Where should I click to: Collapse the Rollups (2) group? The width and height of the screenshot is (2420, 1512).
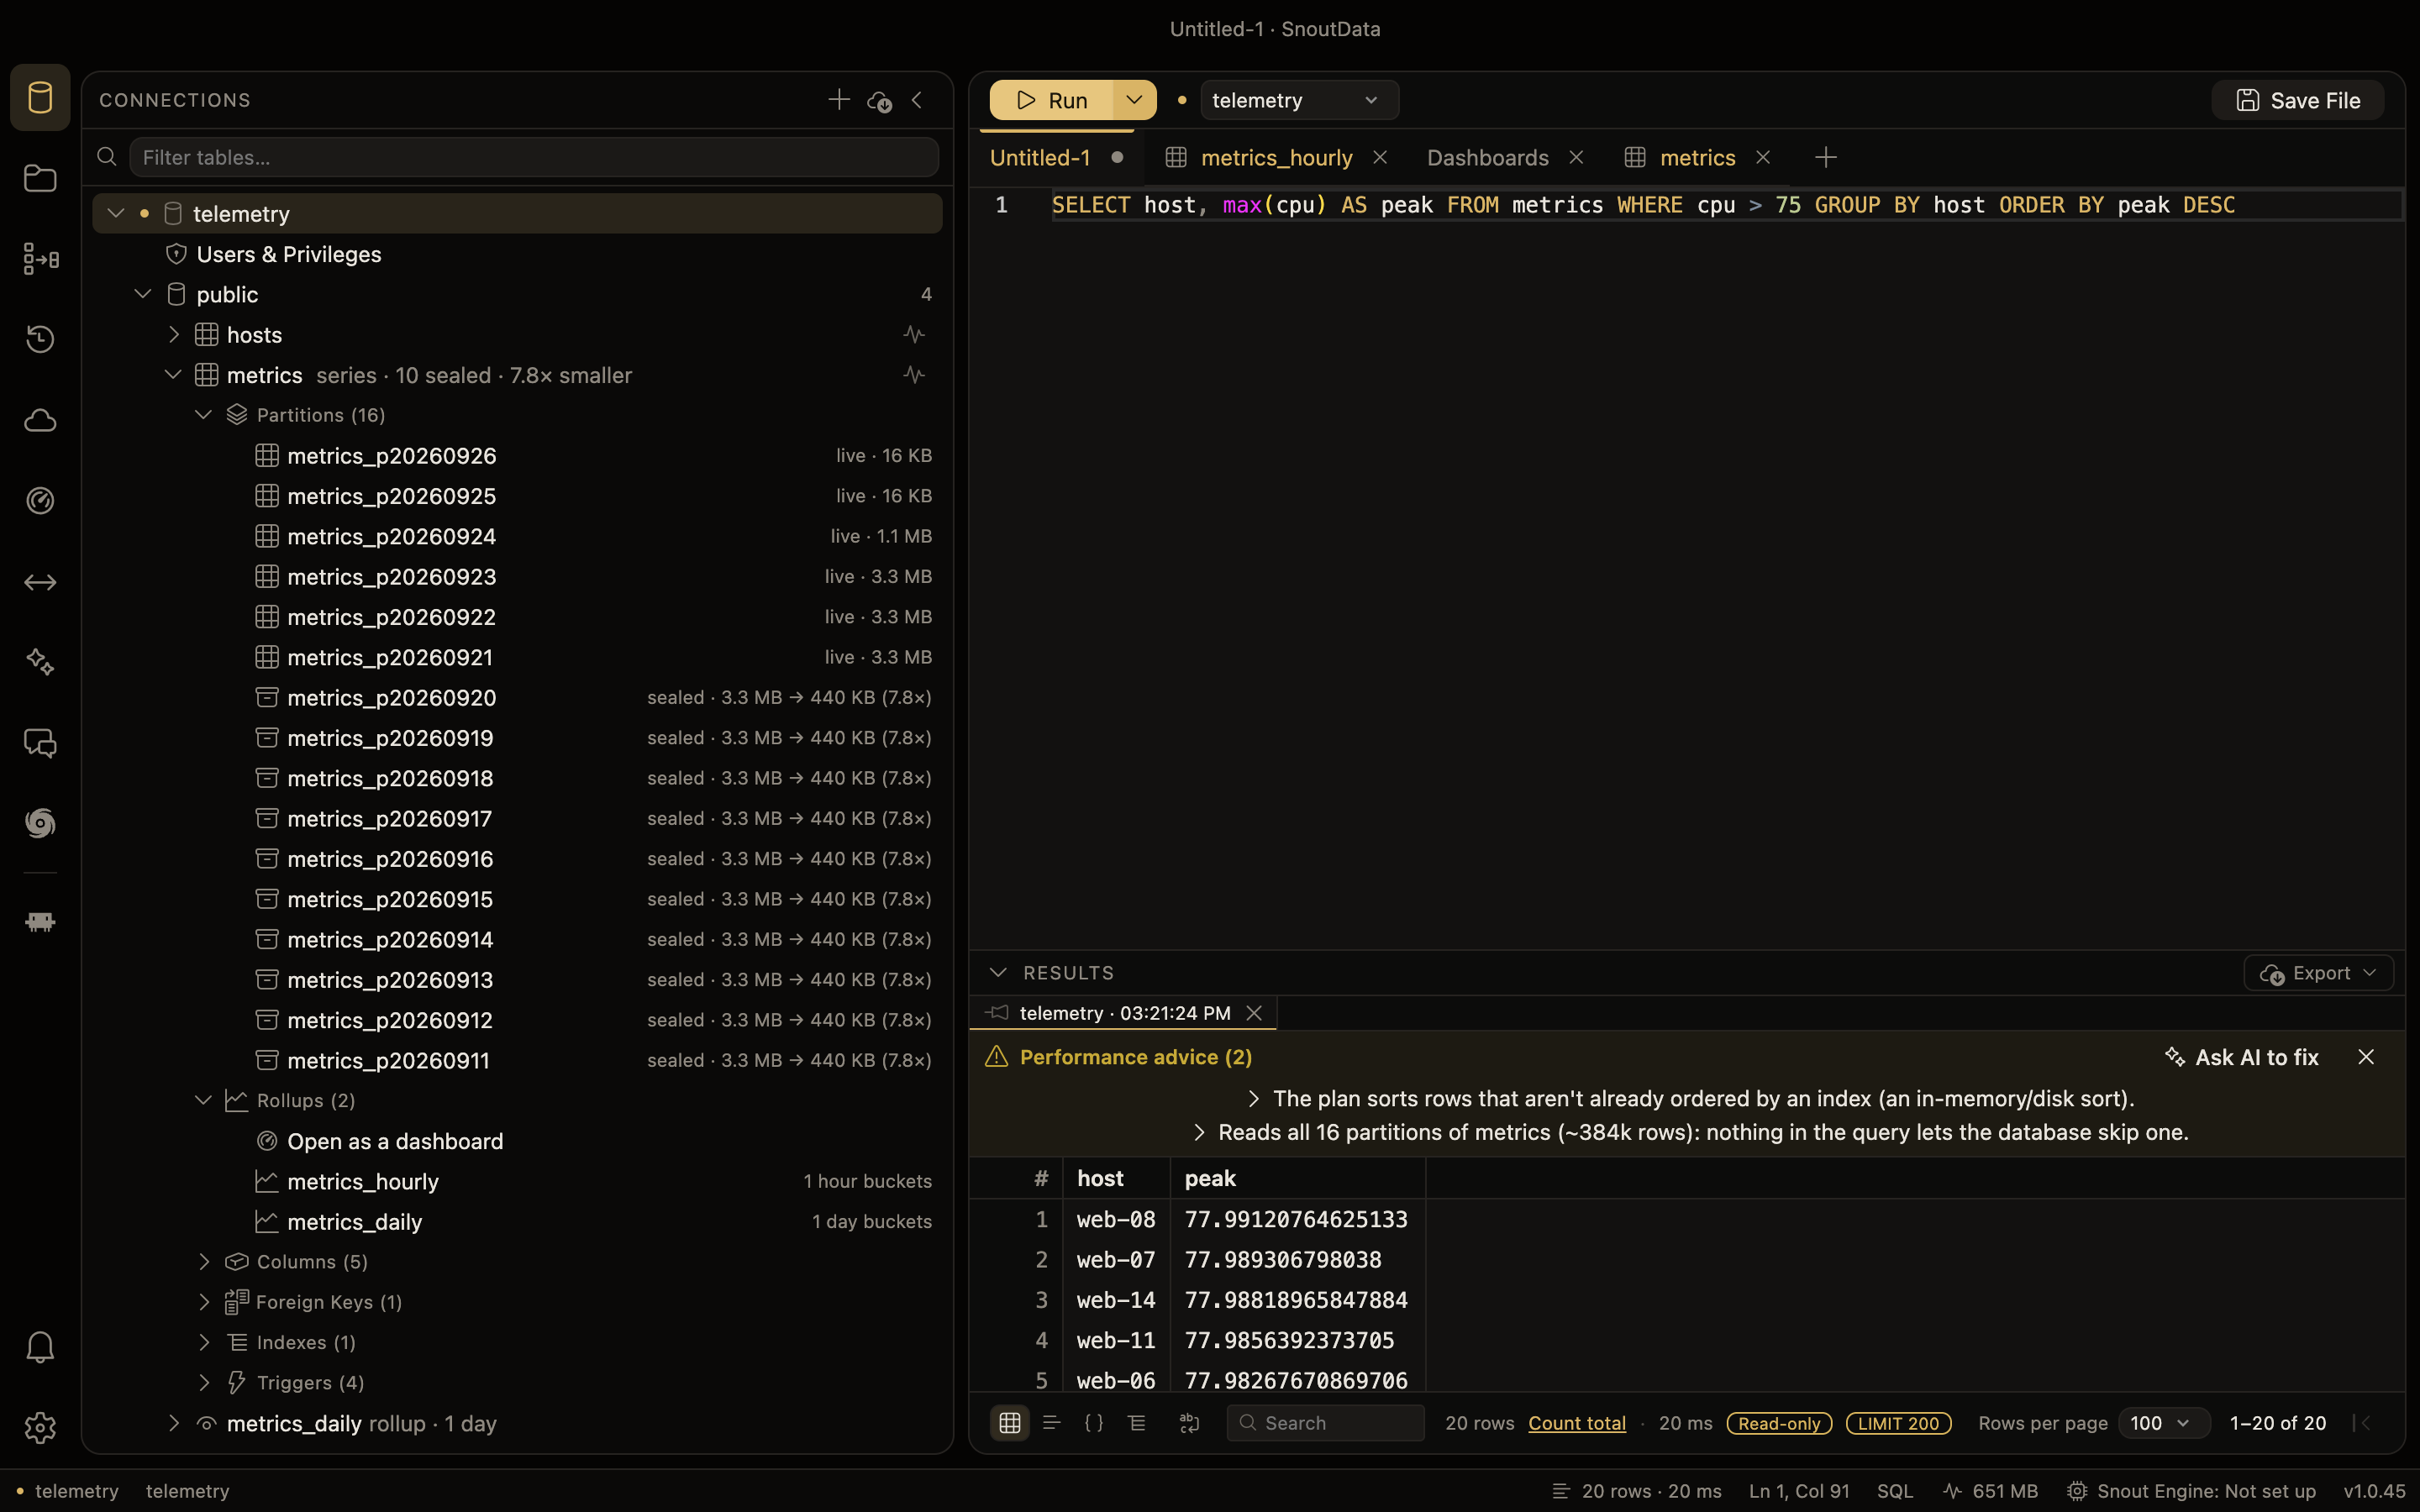point(204,1100)
